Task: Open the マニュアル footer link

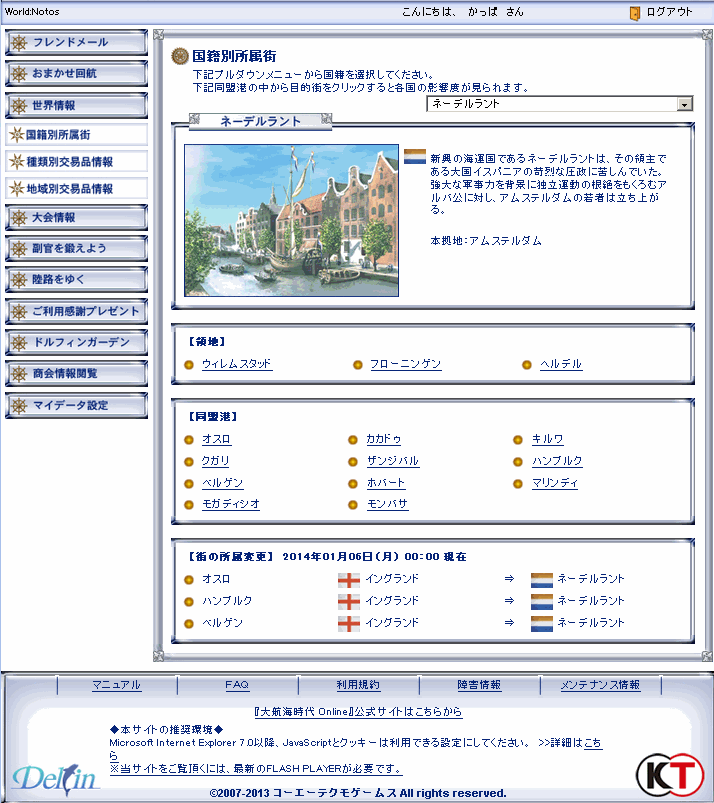Action: 116,685
